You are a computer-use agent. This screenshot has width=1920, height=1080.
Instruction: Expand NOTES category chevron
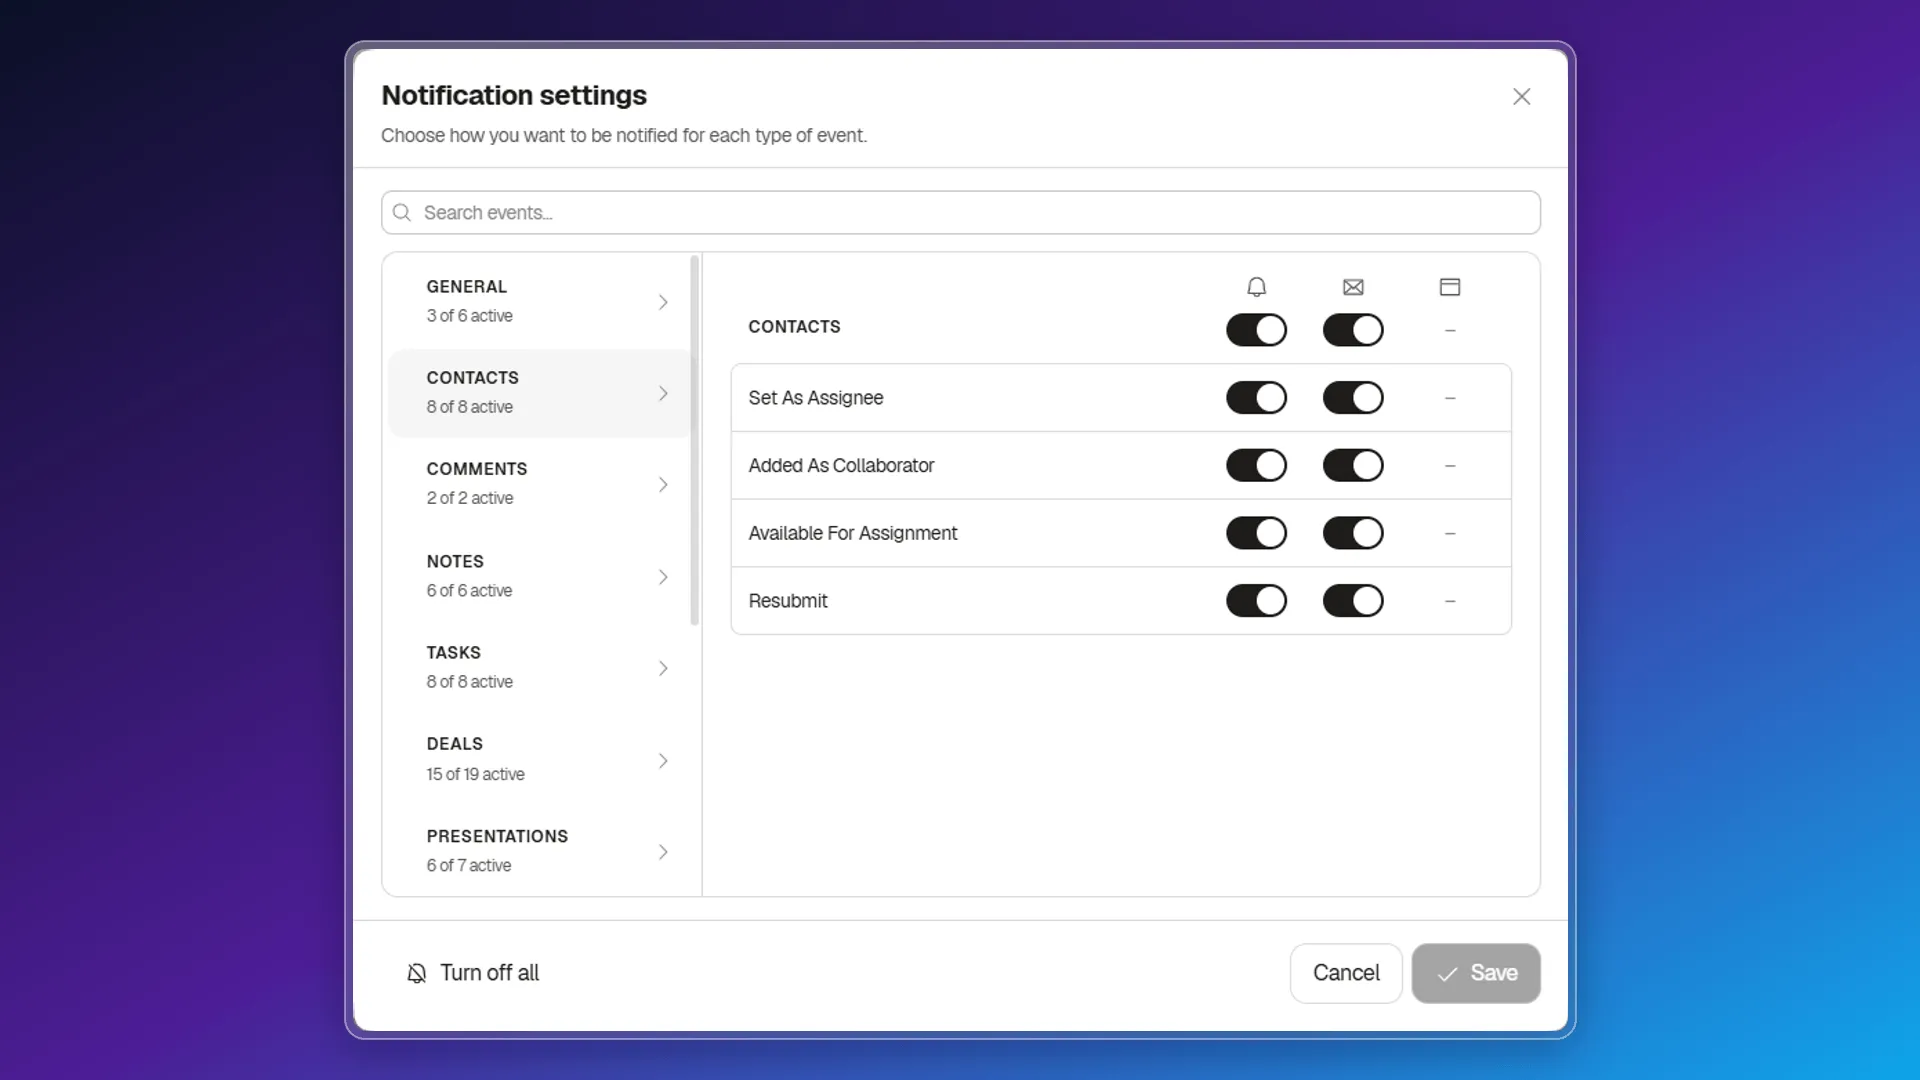[x=663, y=577]
